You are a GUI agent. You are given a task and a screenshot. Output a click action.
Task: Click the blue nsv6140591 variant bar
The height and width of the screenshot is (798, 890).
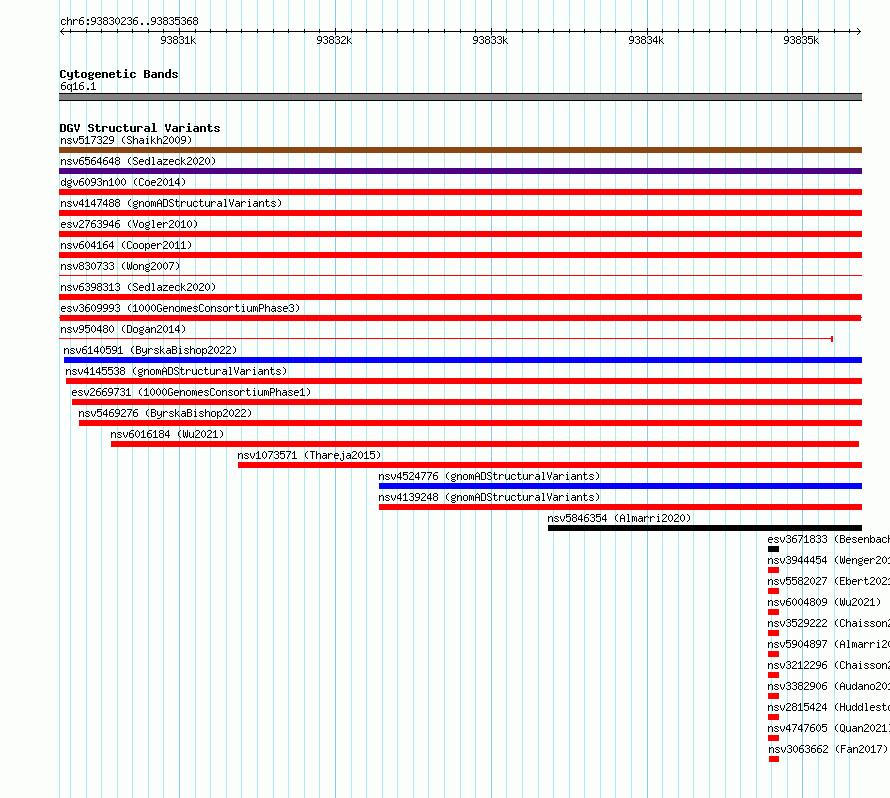click(x=463, y=360)
